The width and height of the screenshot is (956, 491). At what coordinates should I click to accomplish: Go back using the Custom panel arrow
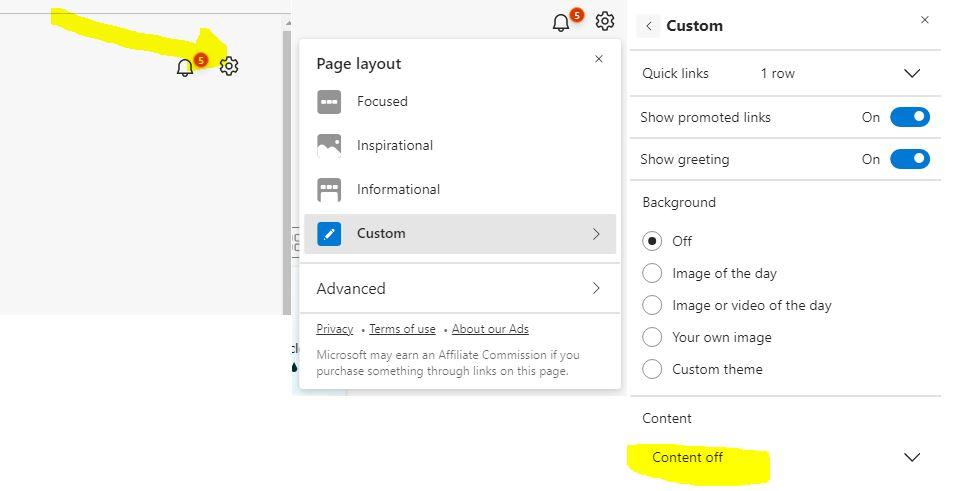(649, 26)
